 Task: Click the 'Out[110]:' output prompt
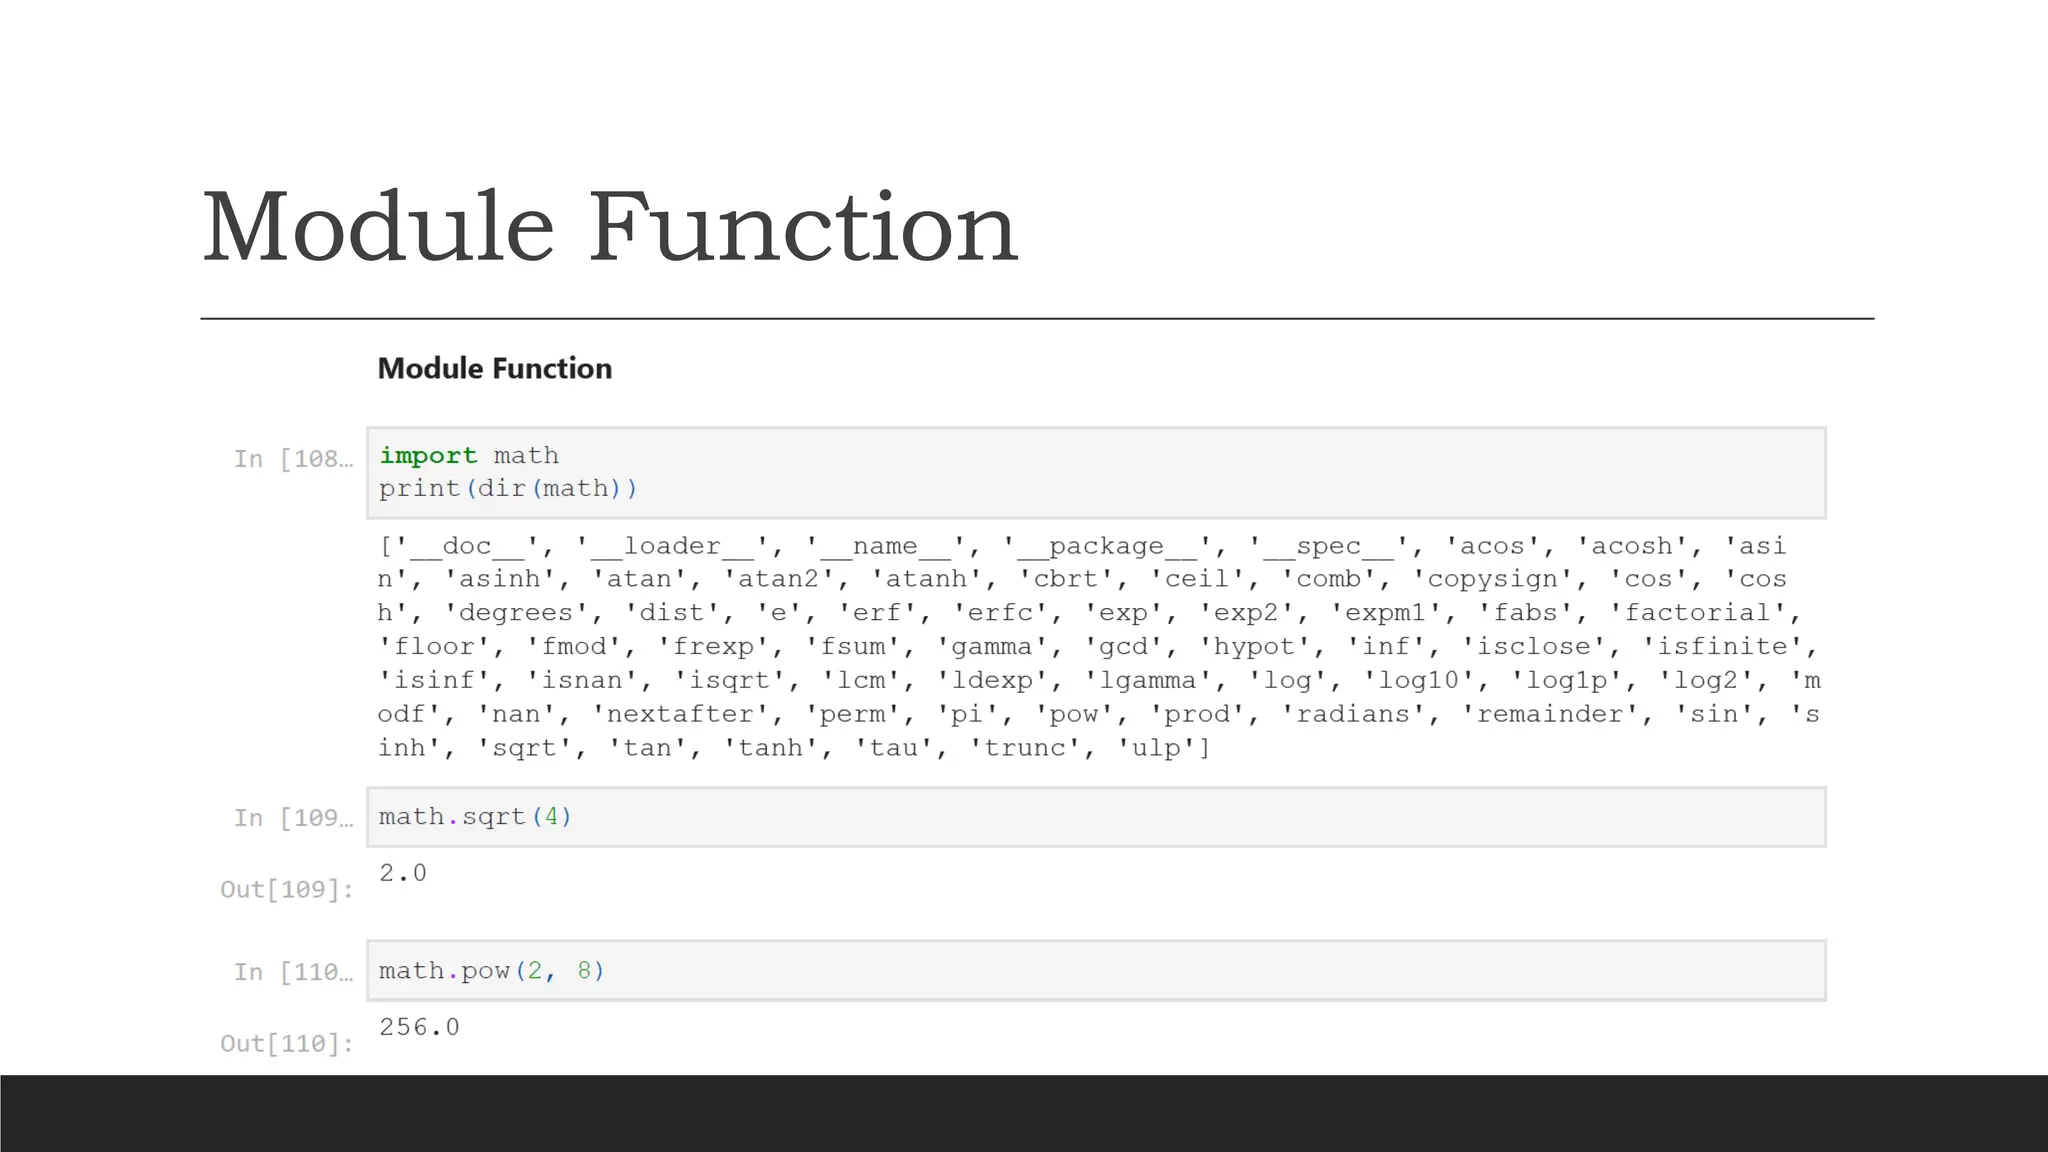coord(287,1043)
